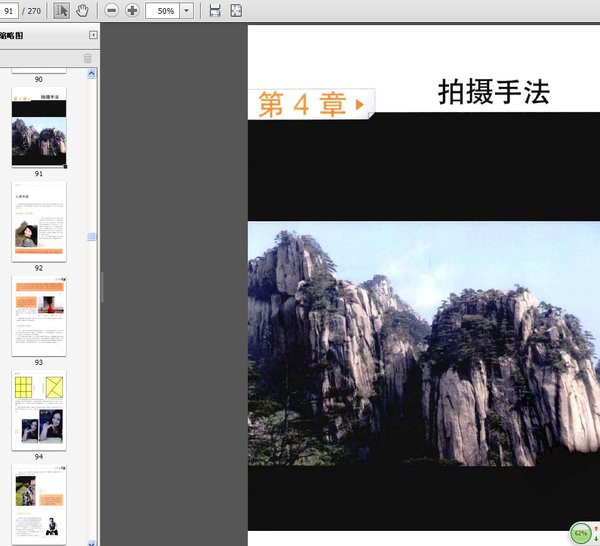
Task: Choose the Hand pan tool
Action: tap(83, 11)
